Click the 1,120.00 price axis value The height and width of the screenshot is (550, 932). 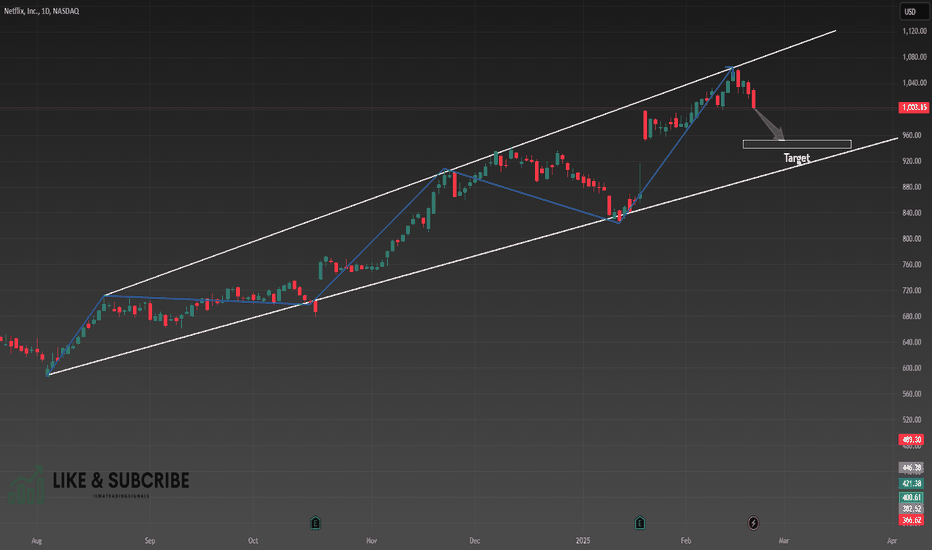(x=914, y=31)
